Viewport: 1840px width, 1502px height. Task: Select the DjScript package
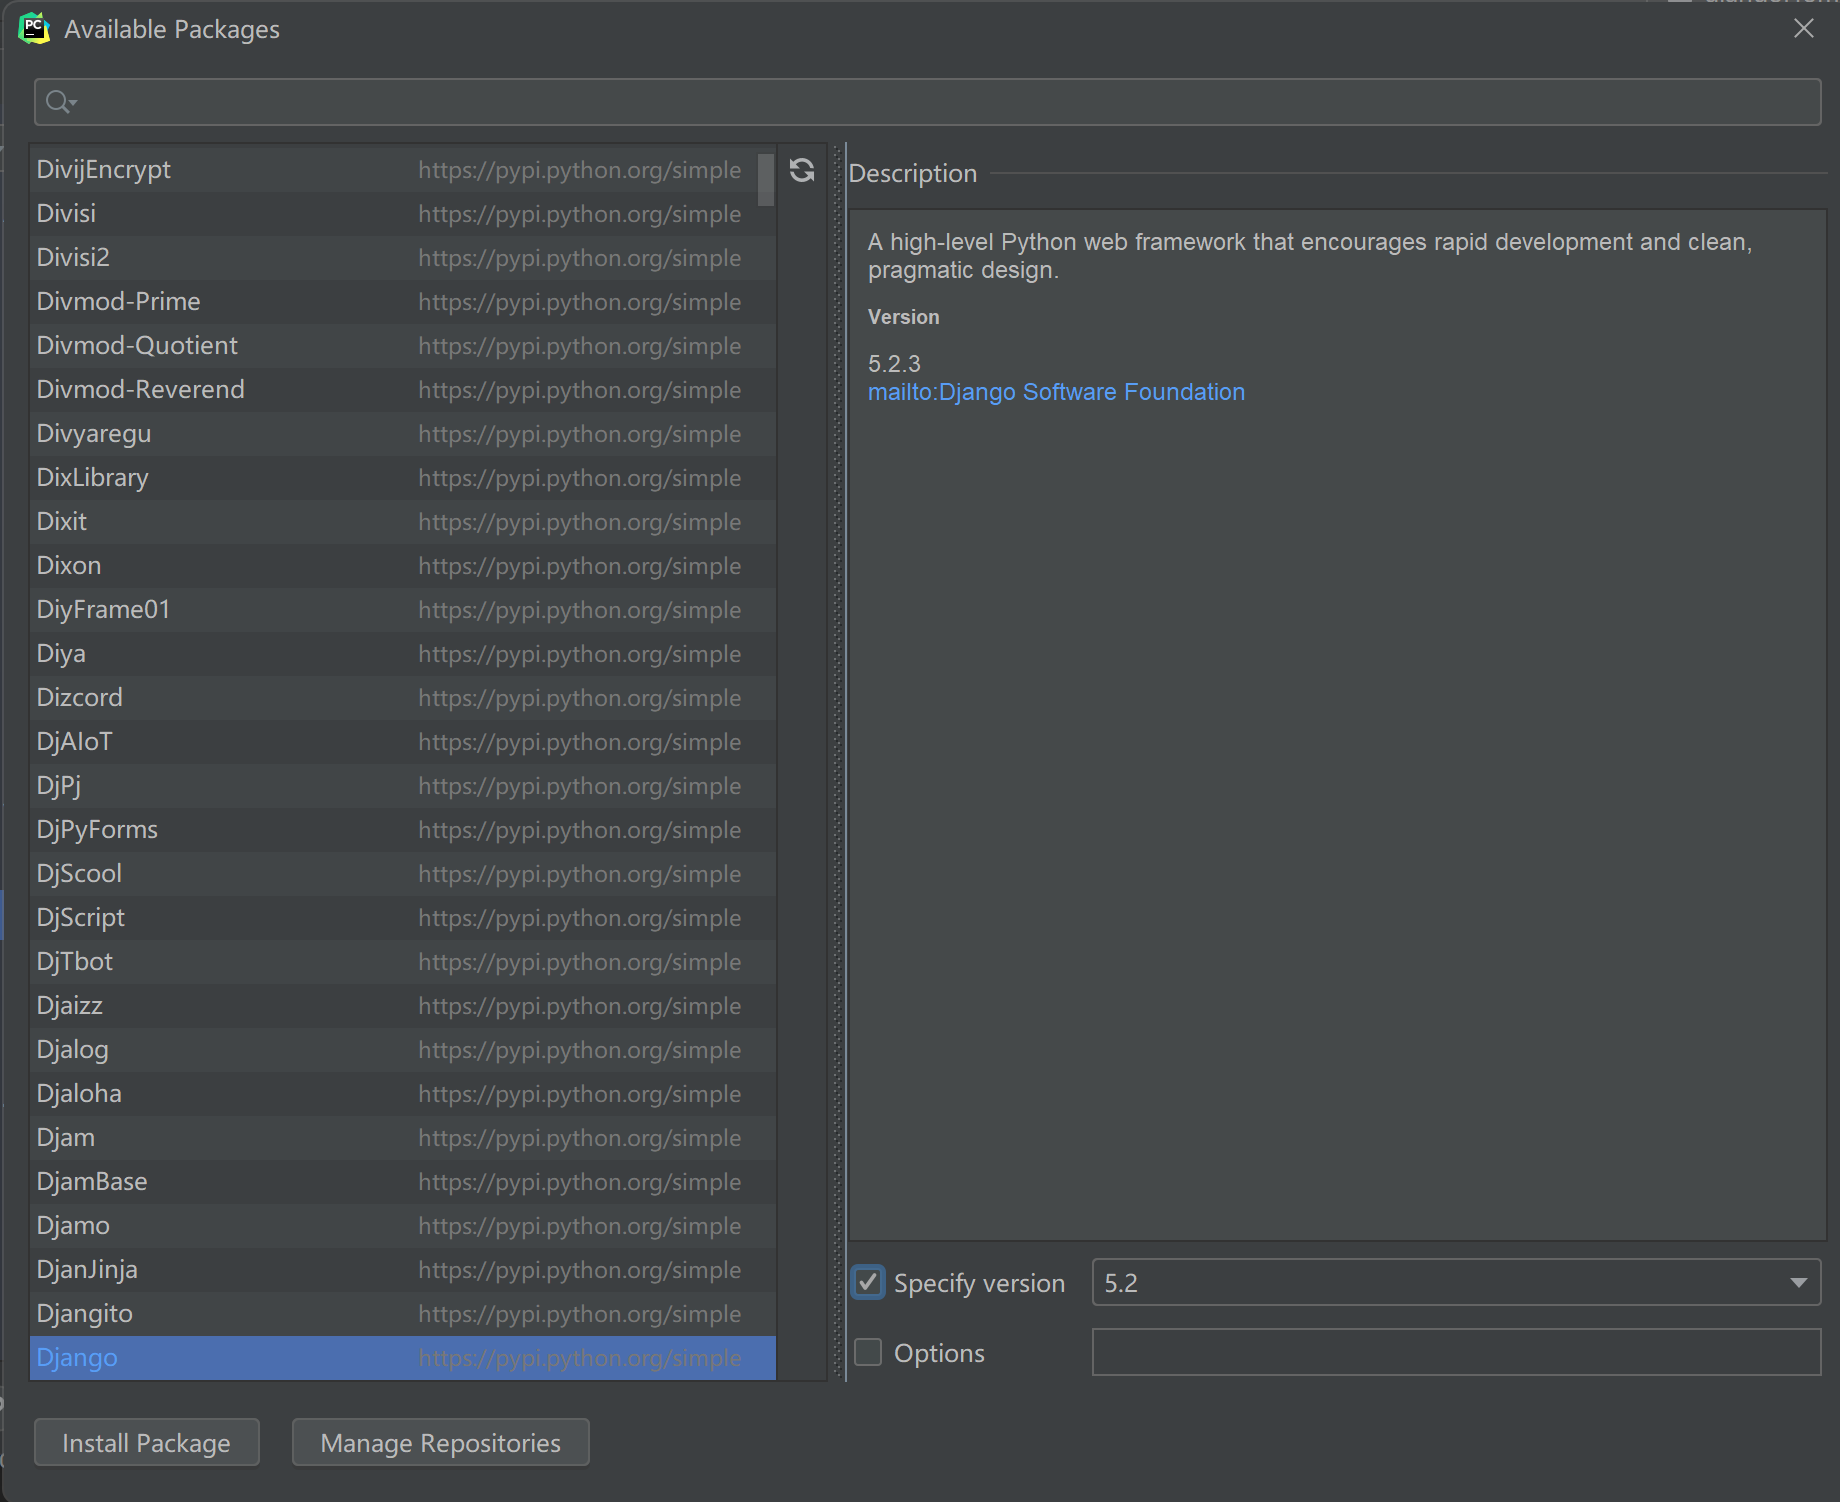403,918
